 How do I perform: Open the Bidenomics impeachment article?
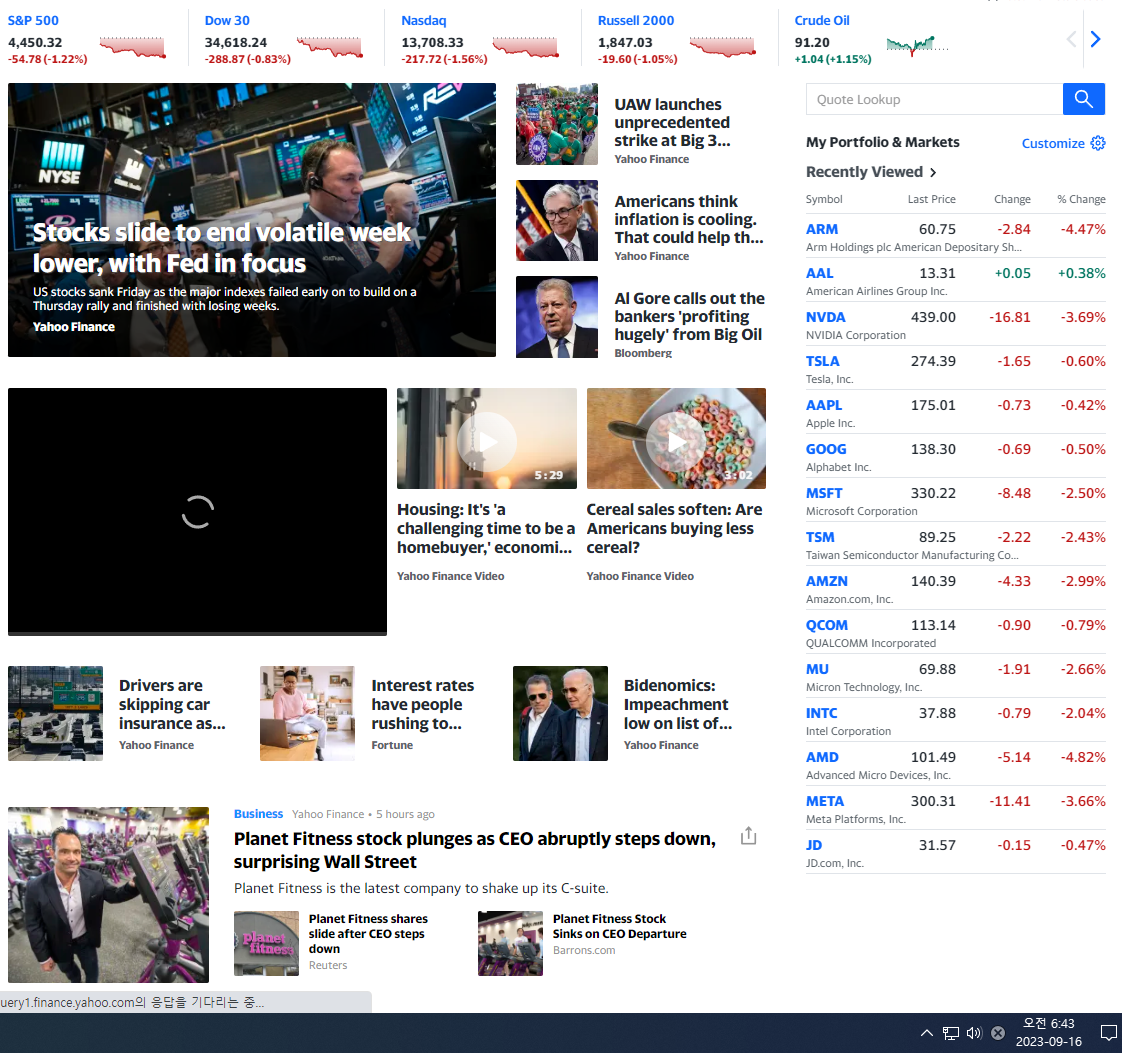click(x=678, y=704)
